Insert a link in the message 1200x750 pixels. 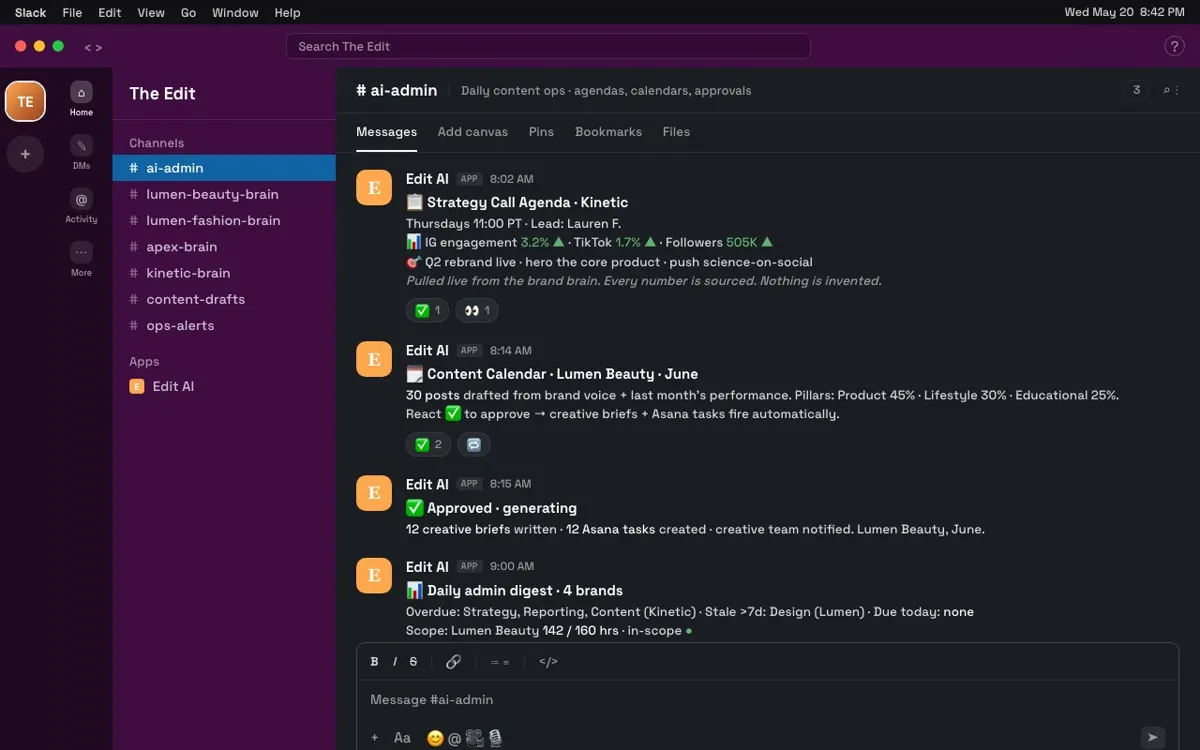pyautogui.click(x=453, y=662)
